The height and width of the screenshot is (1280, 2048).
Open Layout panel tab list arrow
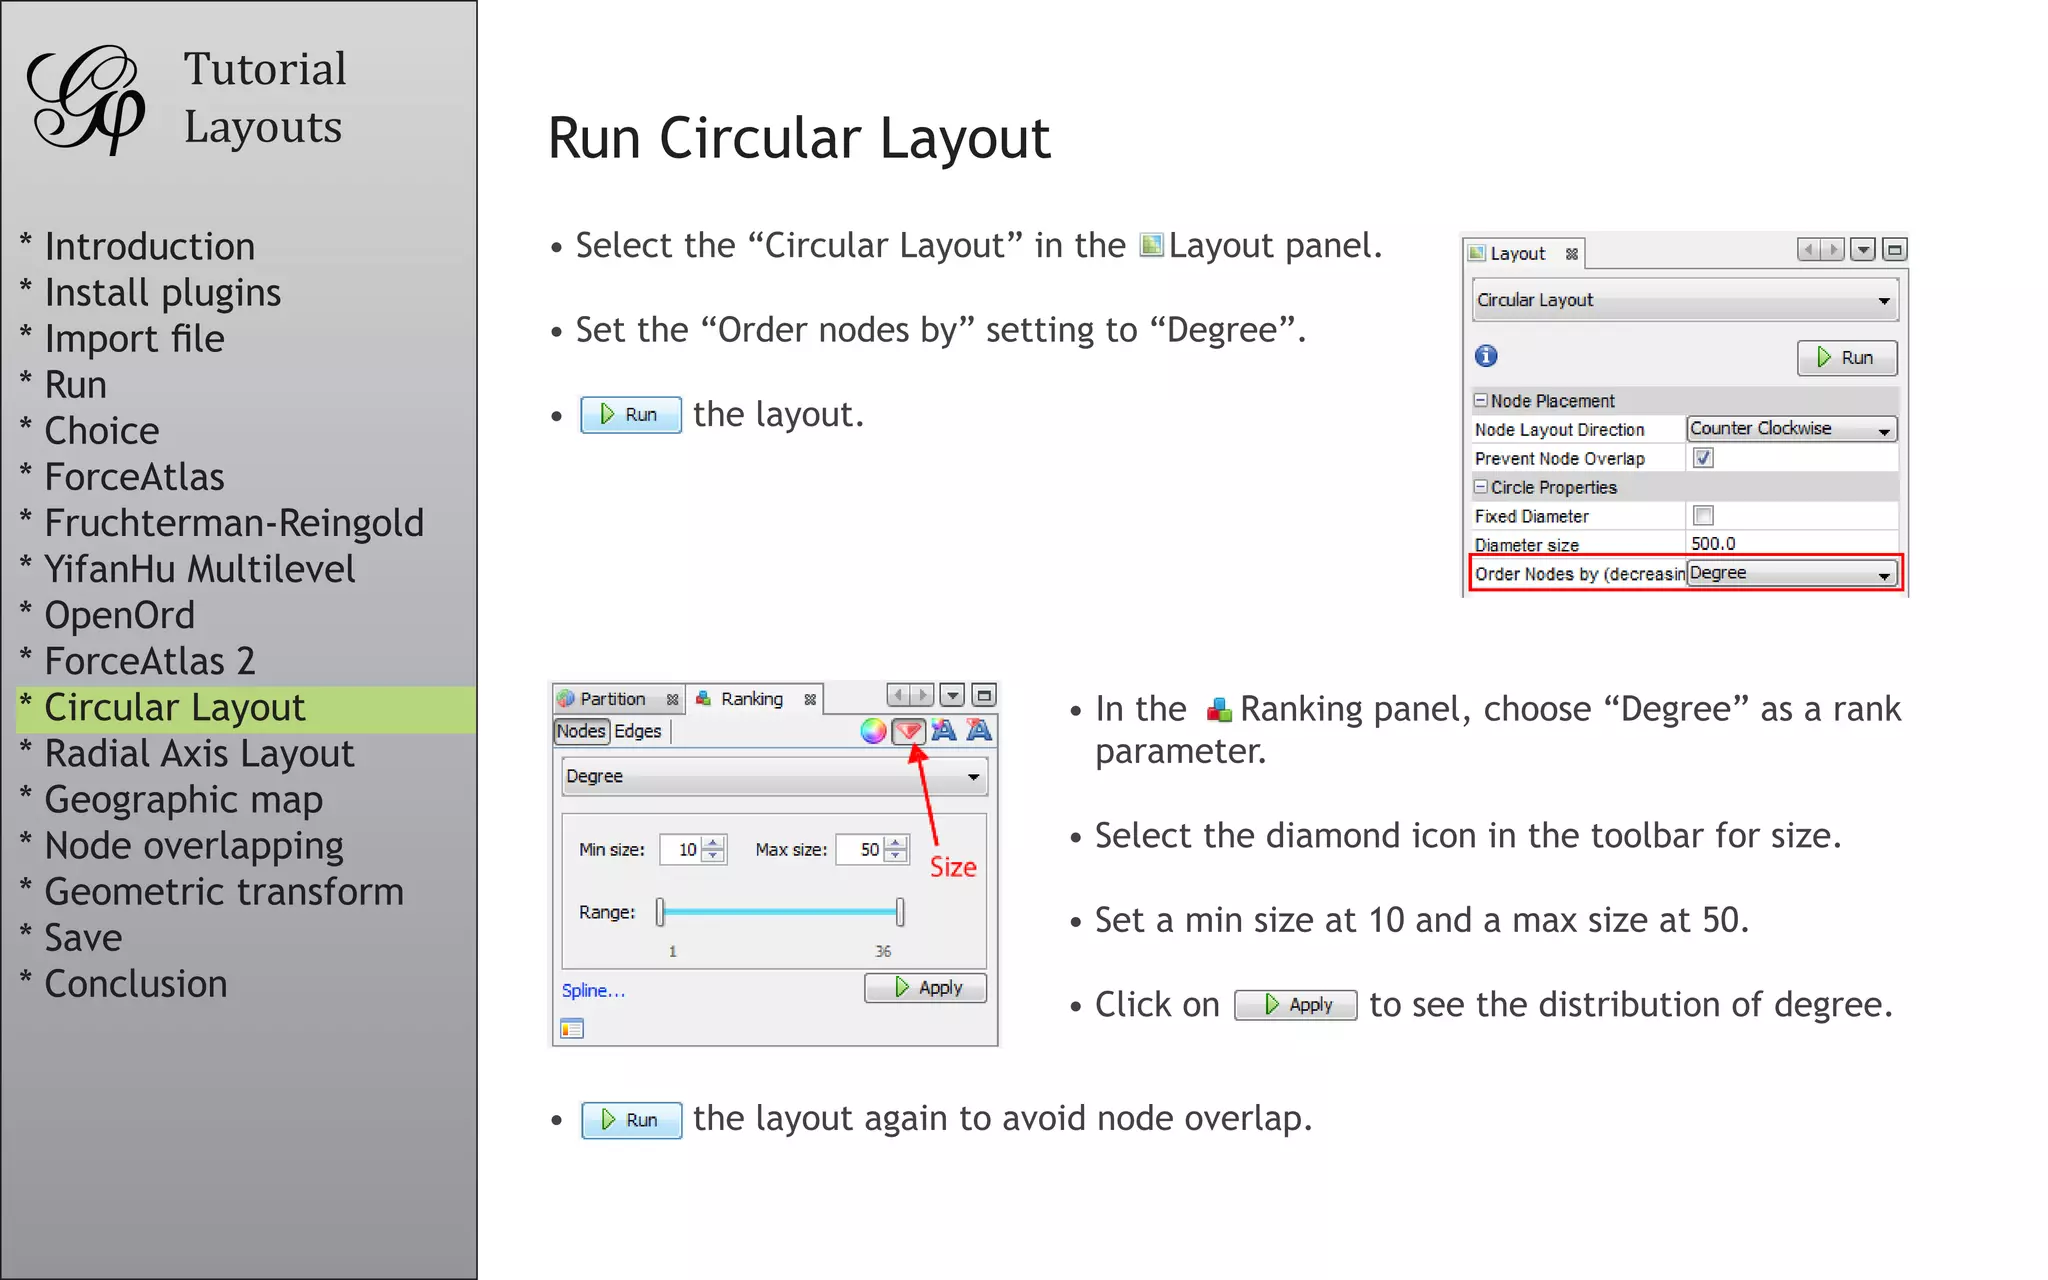1862,249
